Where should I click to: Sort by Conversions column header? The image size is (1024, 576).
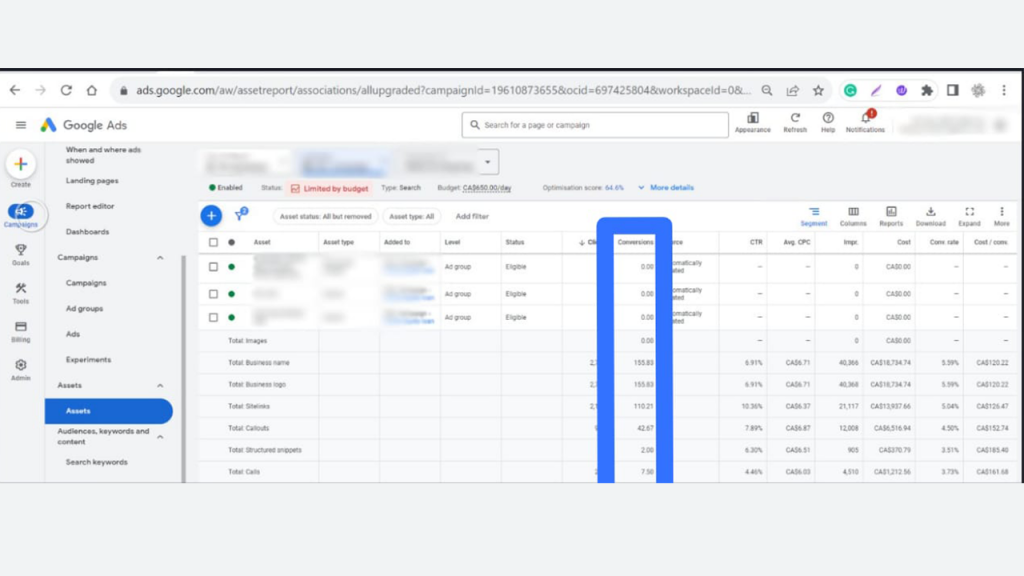click(635, 242)
